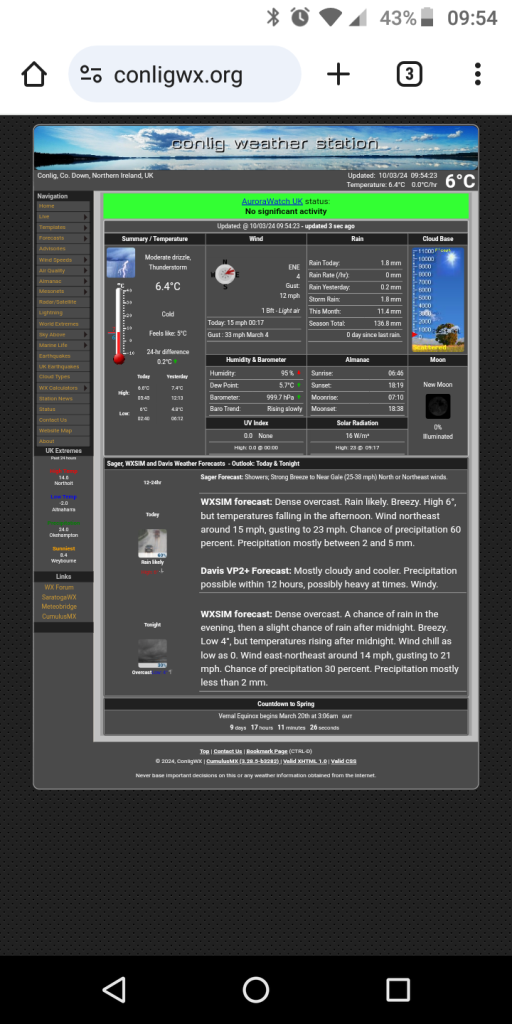
Task: Open the site info icon beside the URL
Action: point(91,74)
